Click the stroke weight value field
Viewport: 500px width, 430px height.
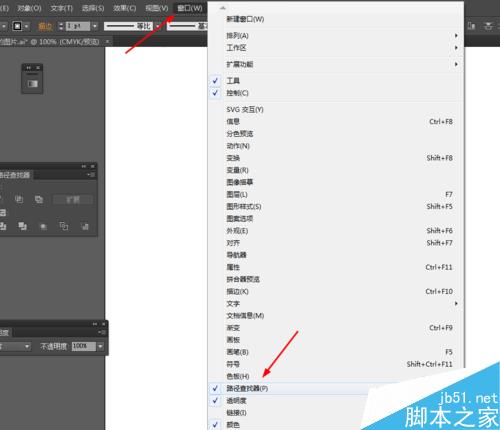[77, 26]
